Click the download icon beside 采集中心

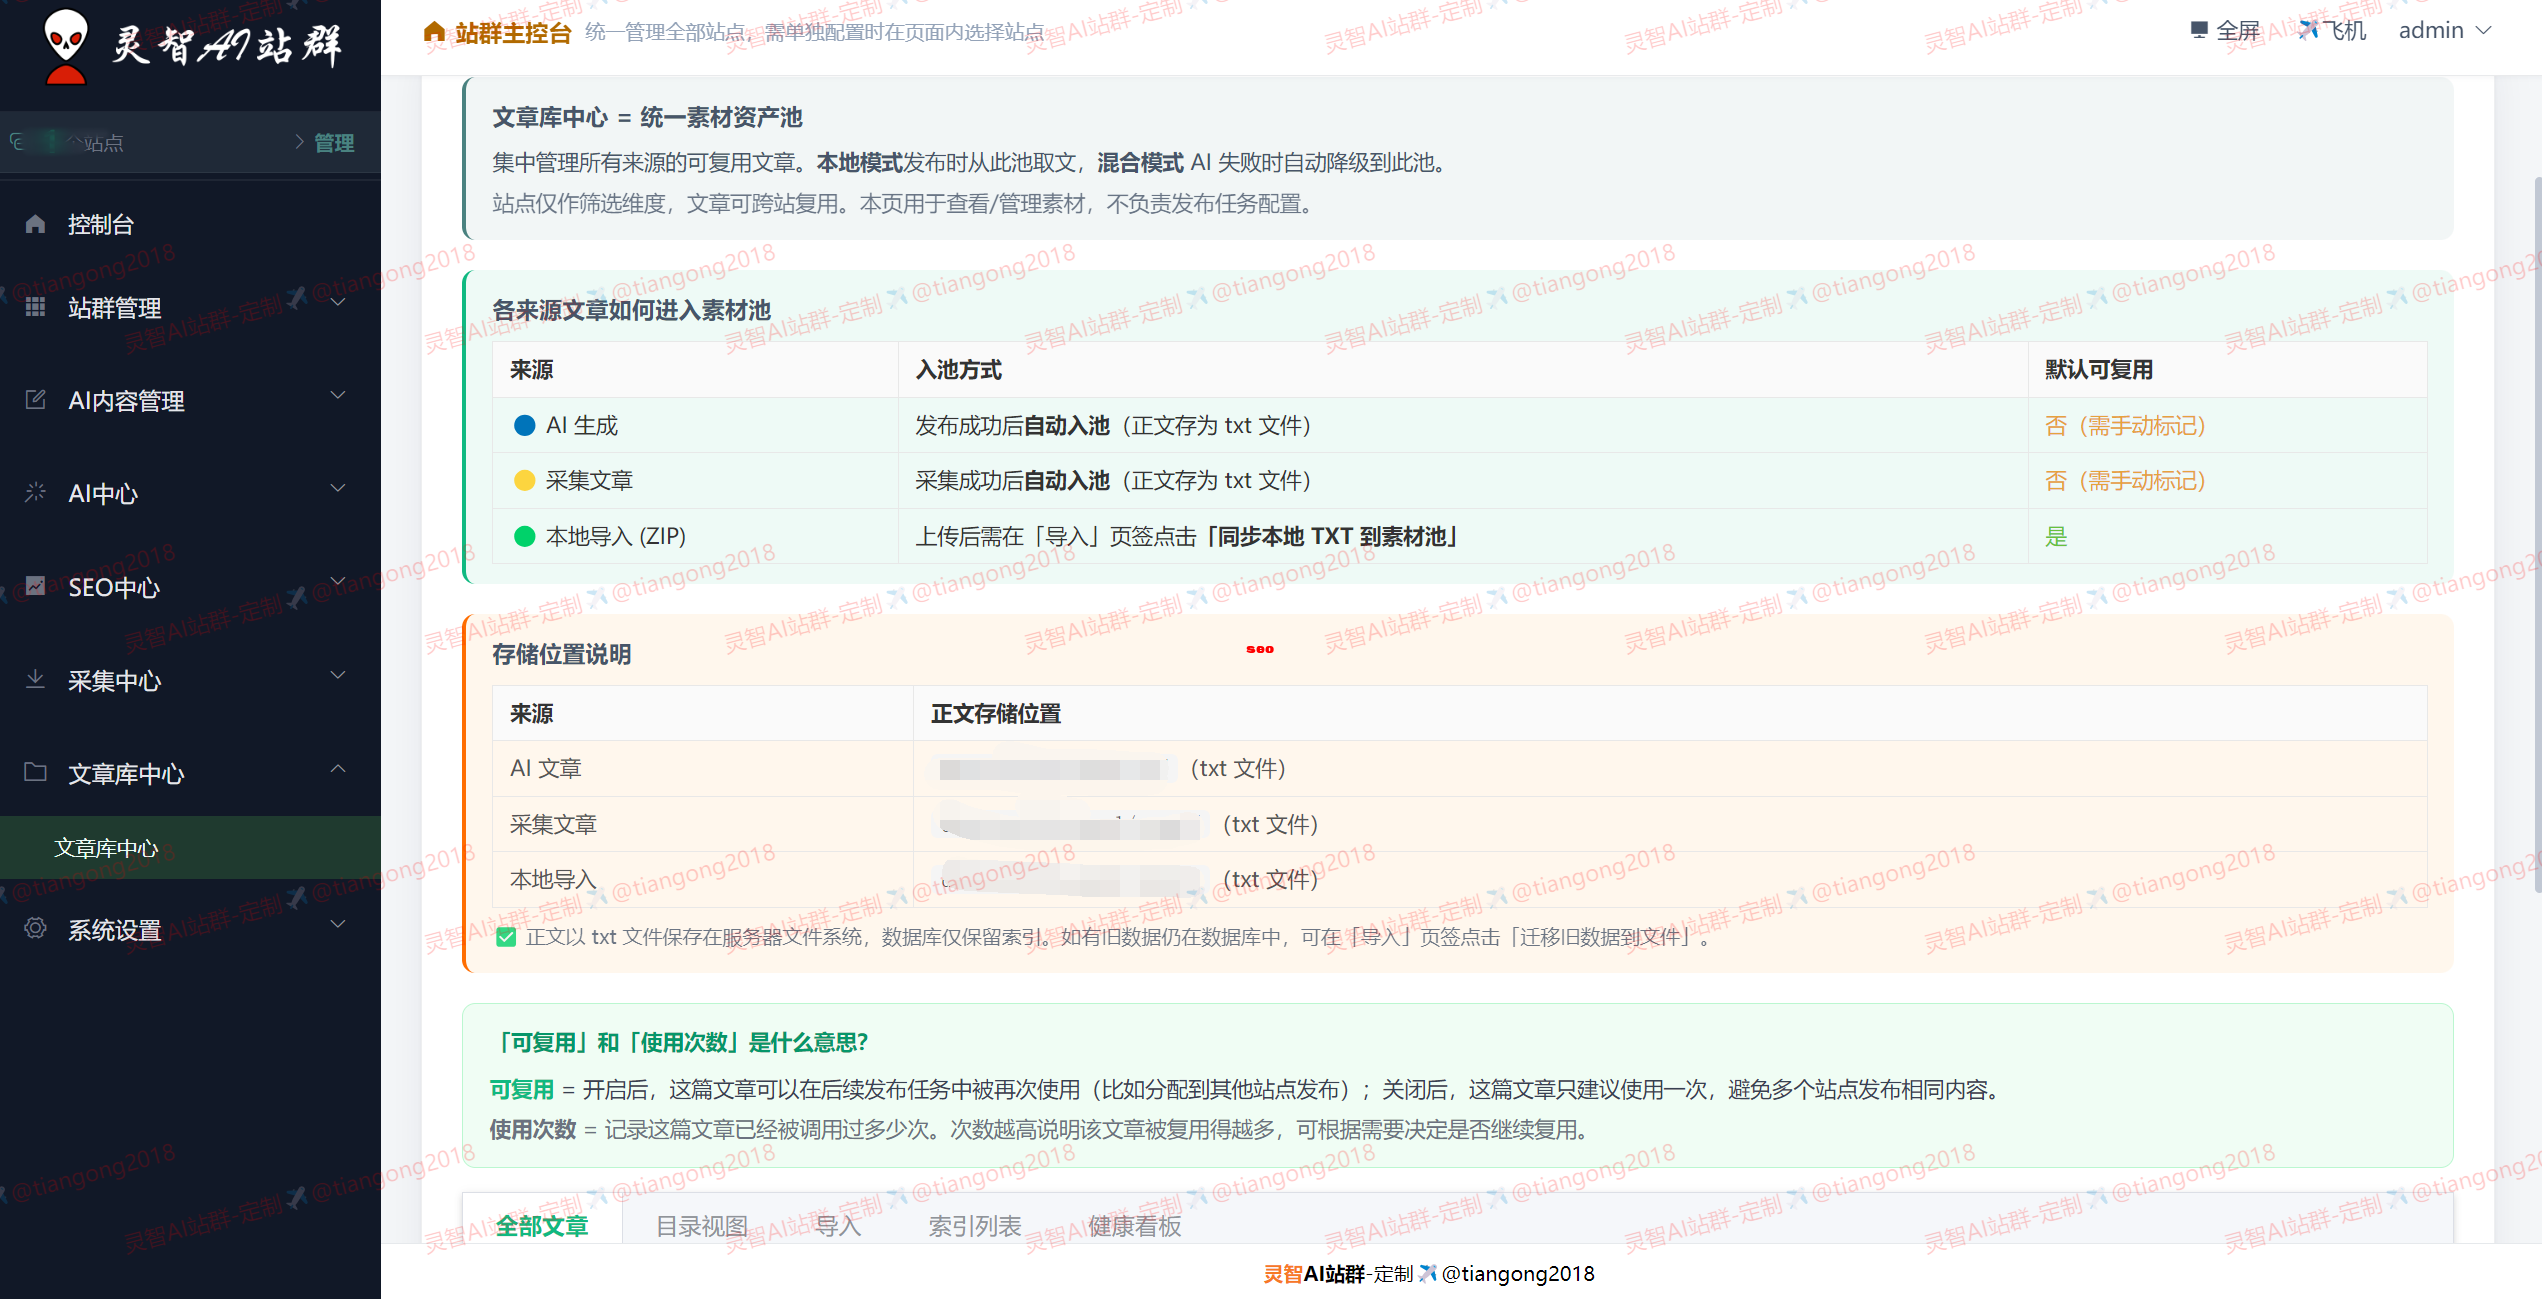click(x=35, y=680)
